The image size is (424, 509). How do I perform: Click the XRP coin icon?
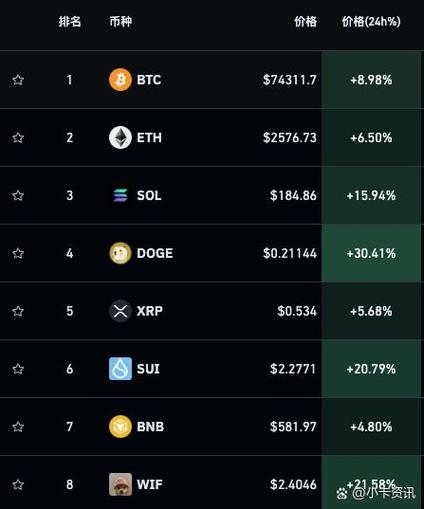click(120, 311)
